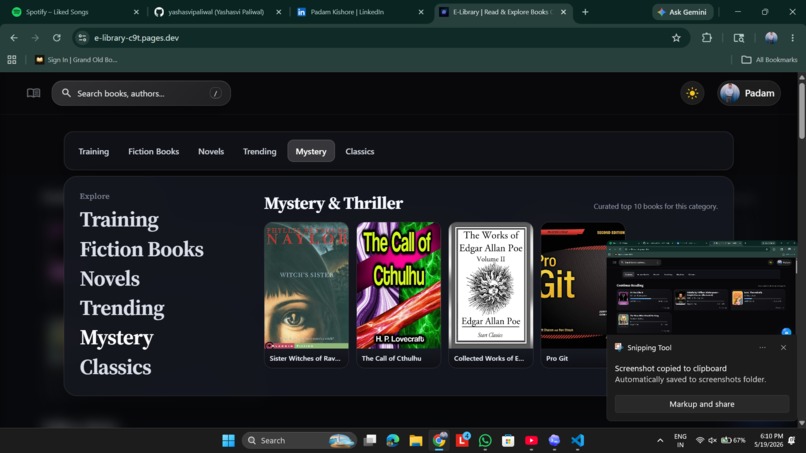Click the slash shortcut badge in search
Screen dimensions: 806x453
click(x=215, y=93)
